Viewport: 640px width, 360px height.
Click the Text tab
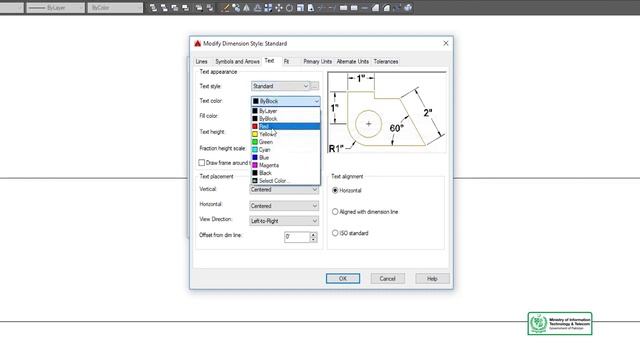(x=269, y=61)
